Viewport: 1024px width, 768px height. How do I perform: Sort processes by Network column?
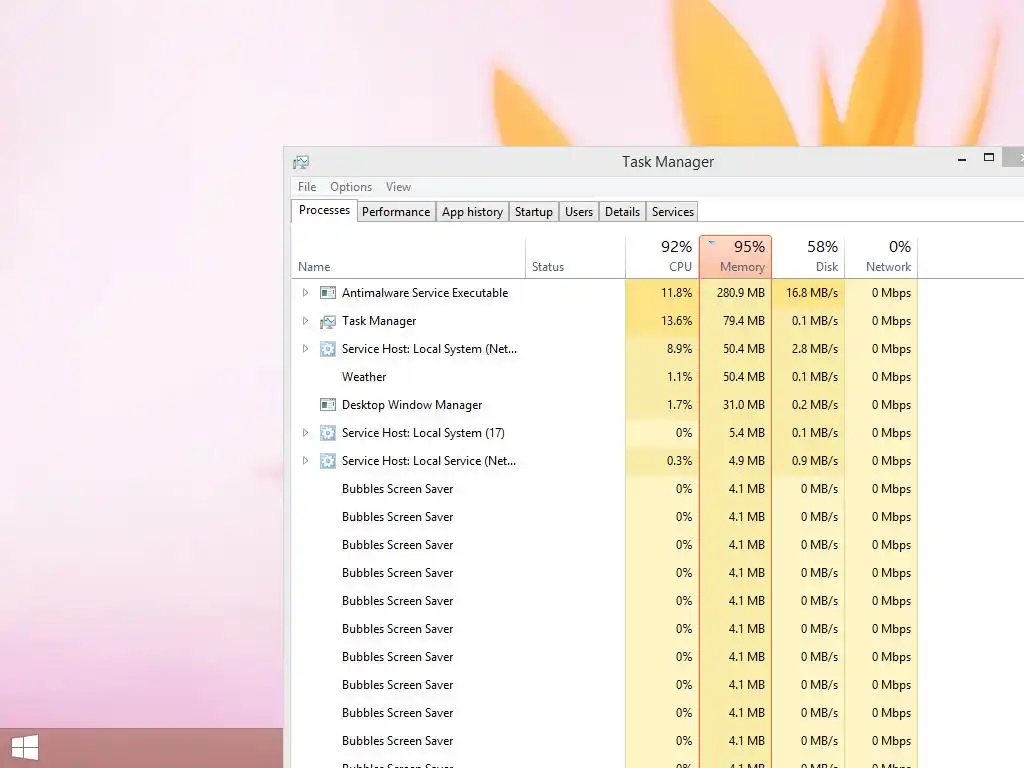click(882, 257)
